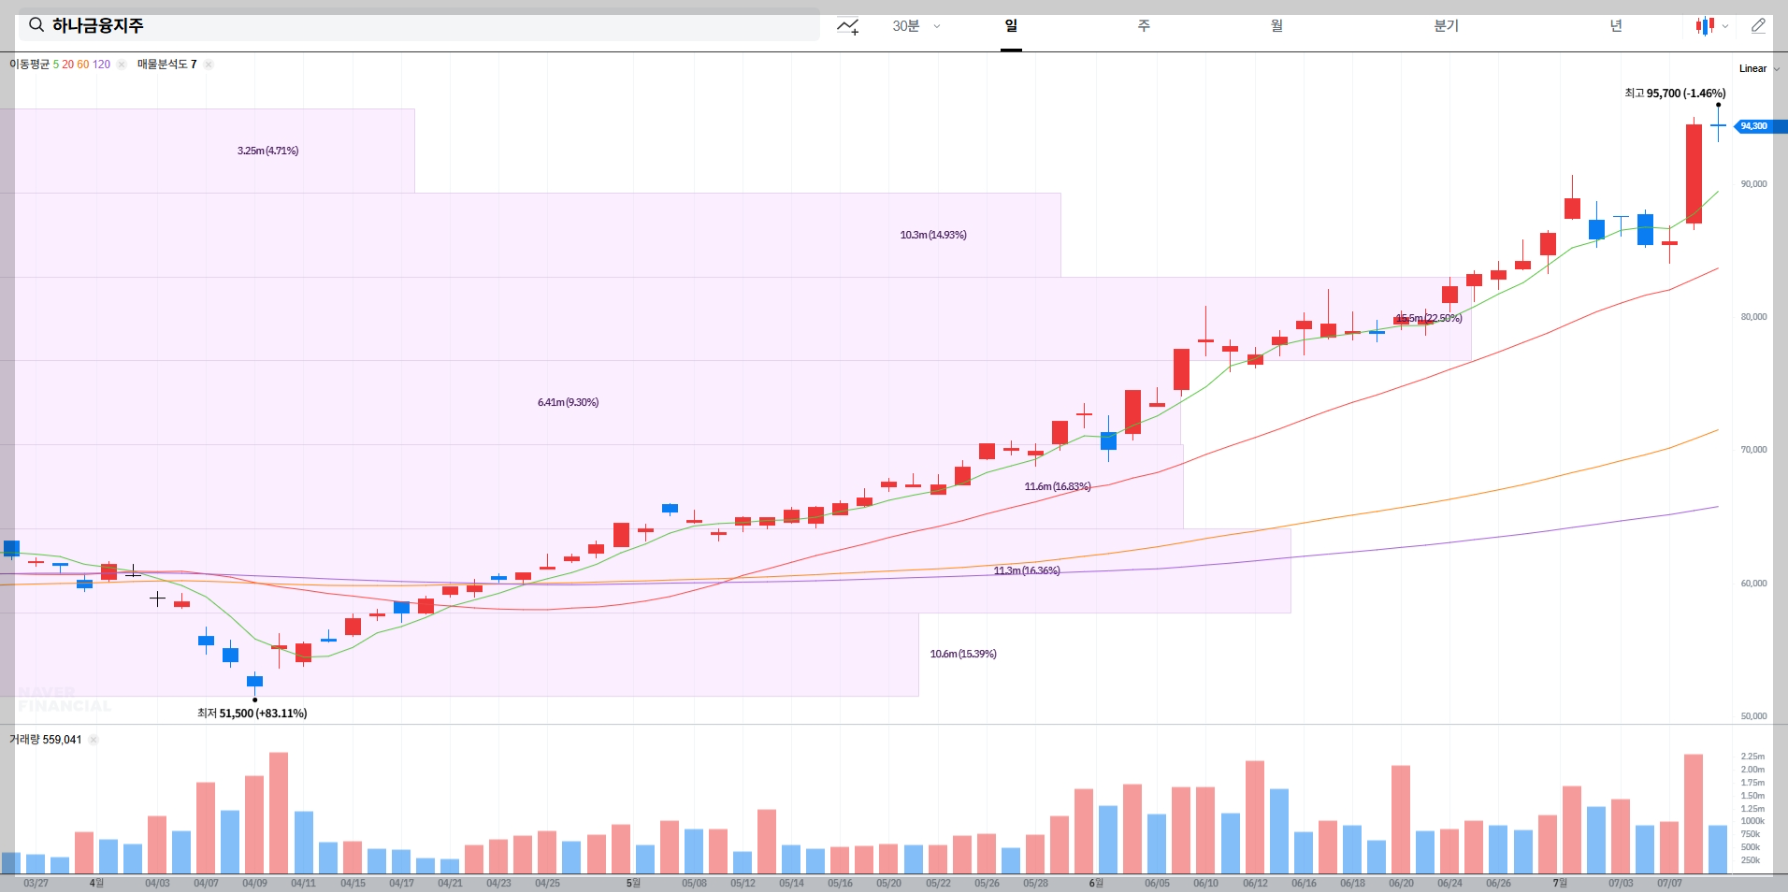The width and height of the screenshot is (1788, 892).
Task: Open the candlestick chart type selector
Action: pyautogui.click(x=1712, y=26)
